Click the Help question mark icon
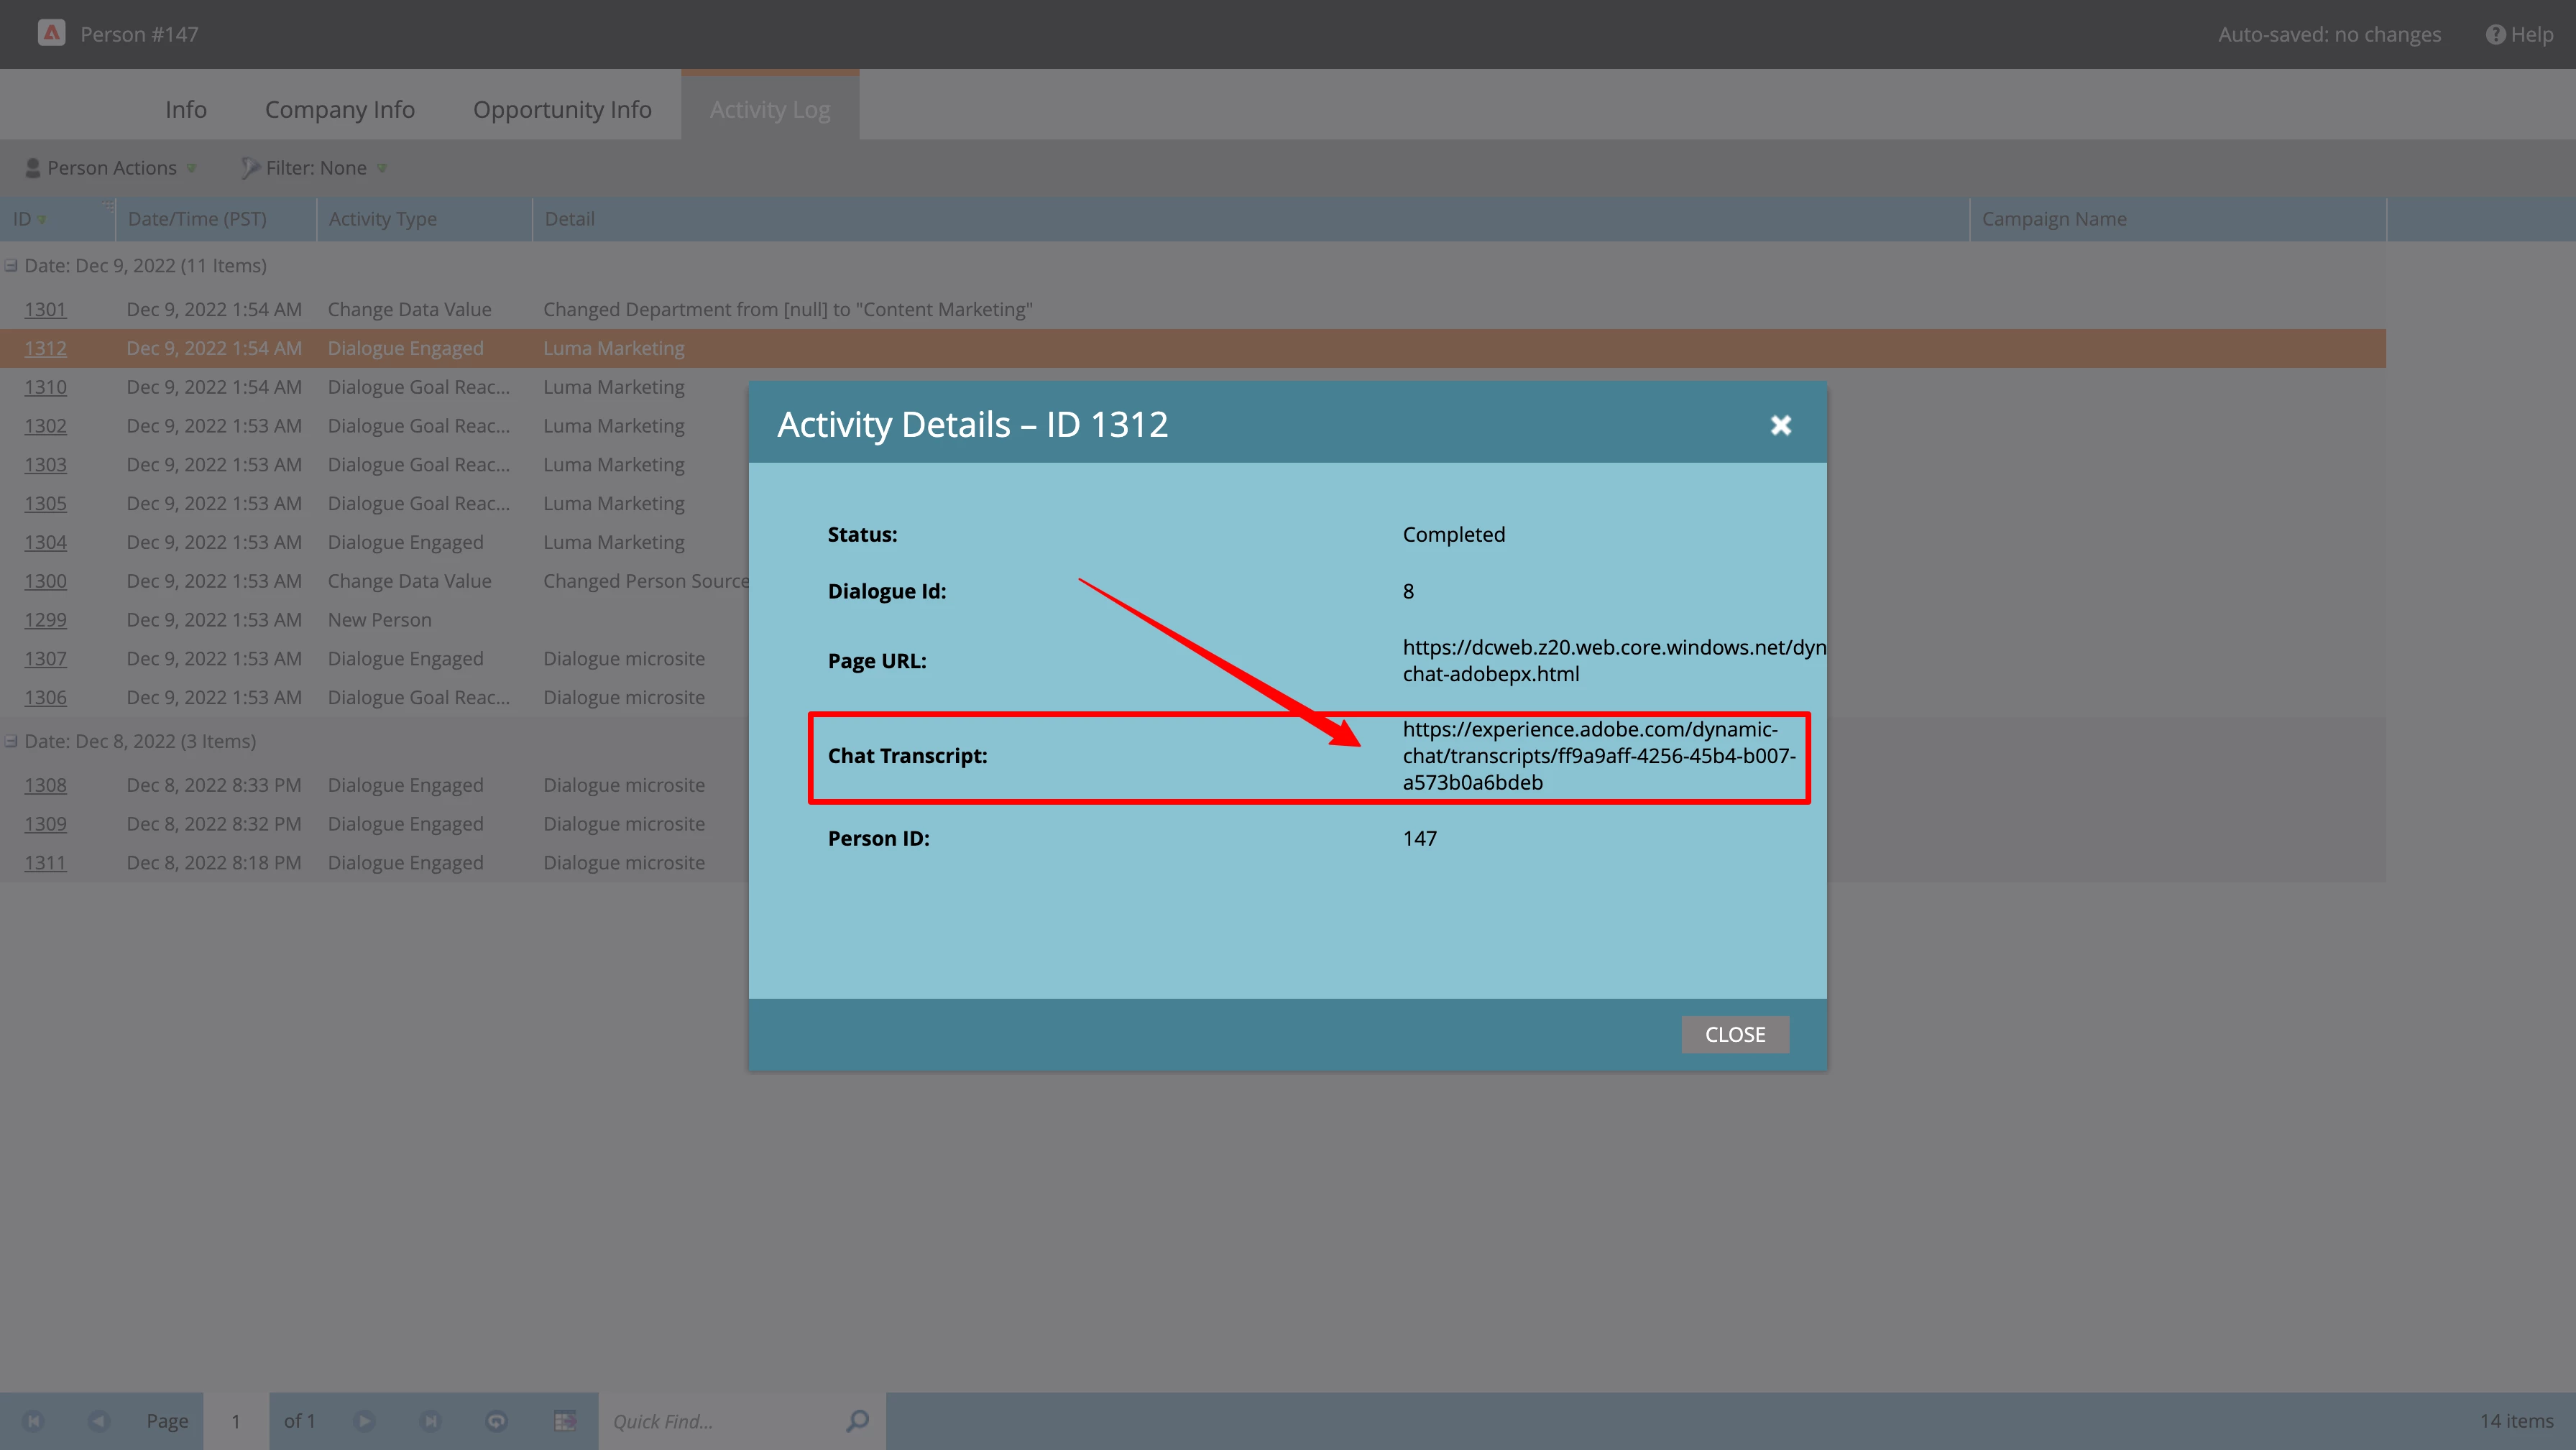 (2495, 34)
